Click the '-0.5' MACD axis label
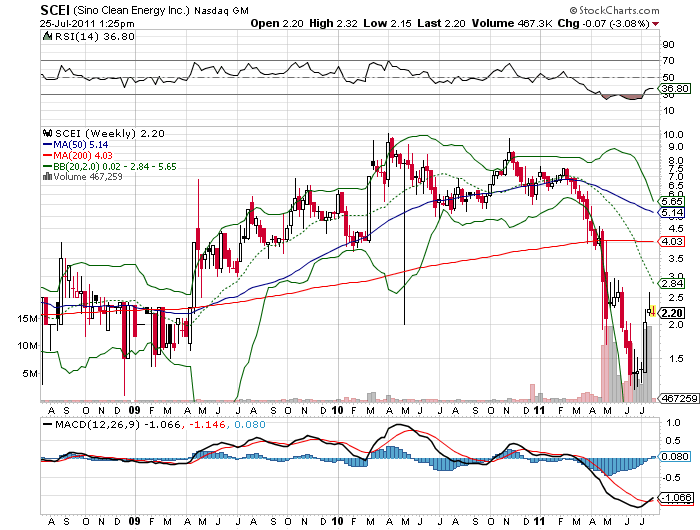 [x=671, y=478]
